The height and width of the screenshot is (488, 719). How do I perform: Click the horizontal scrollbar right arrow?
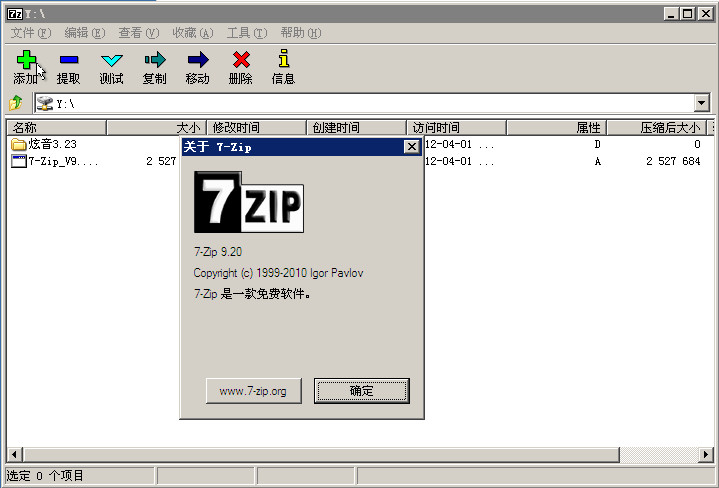click(705, 455)
